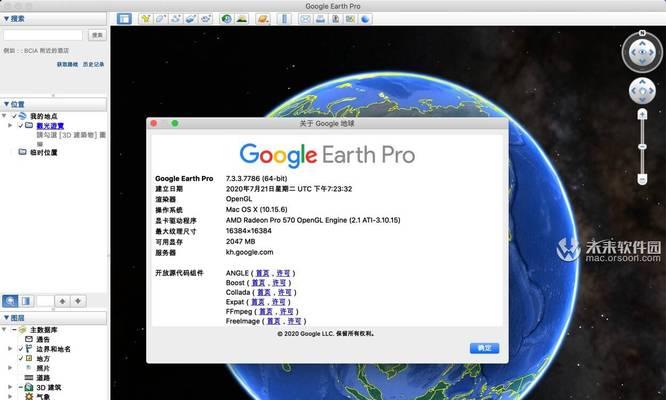
Task: Select the Add Path tool
Action: tap(175, 19)
